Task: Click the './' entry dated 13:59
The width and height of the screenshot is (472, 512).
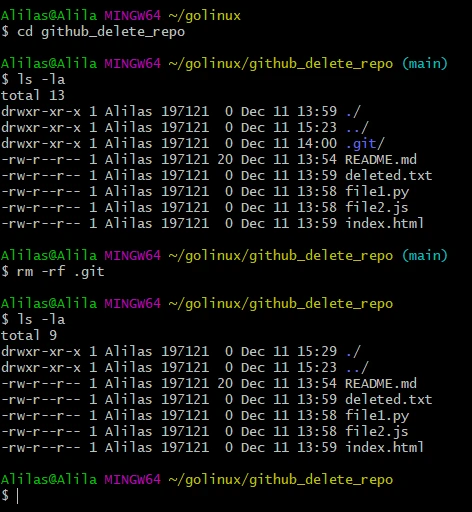Action: point(353,112)
